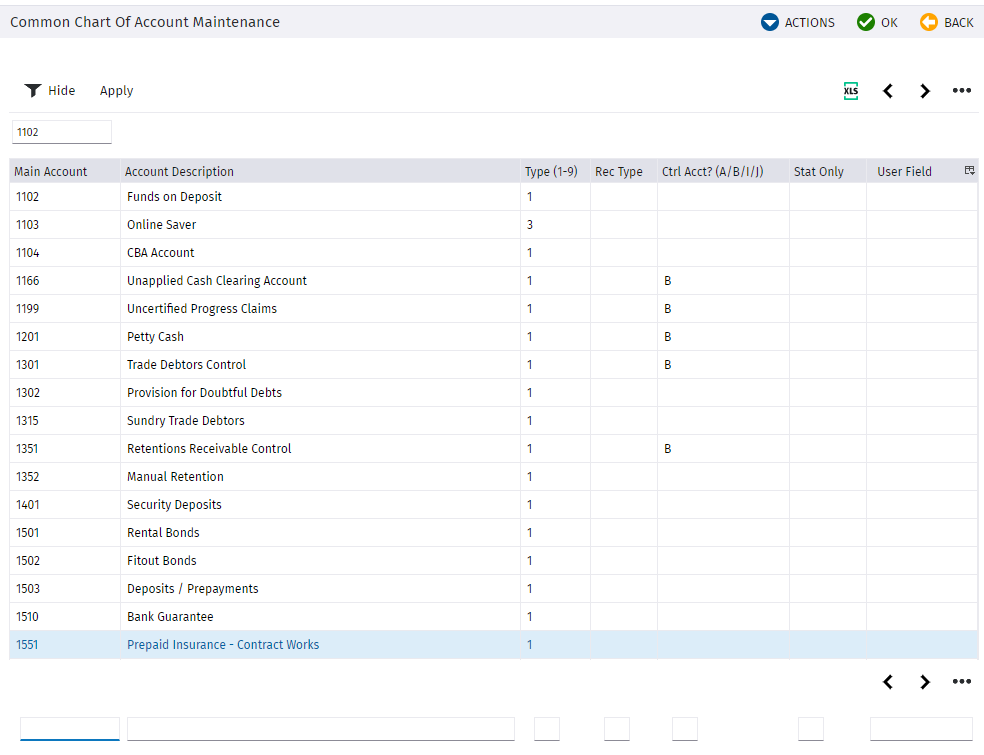This screenshot has height=755, width=984.
Task: Hide the filter row via the Hide button
Action: click(50, 90)
